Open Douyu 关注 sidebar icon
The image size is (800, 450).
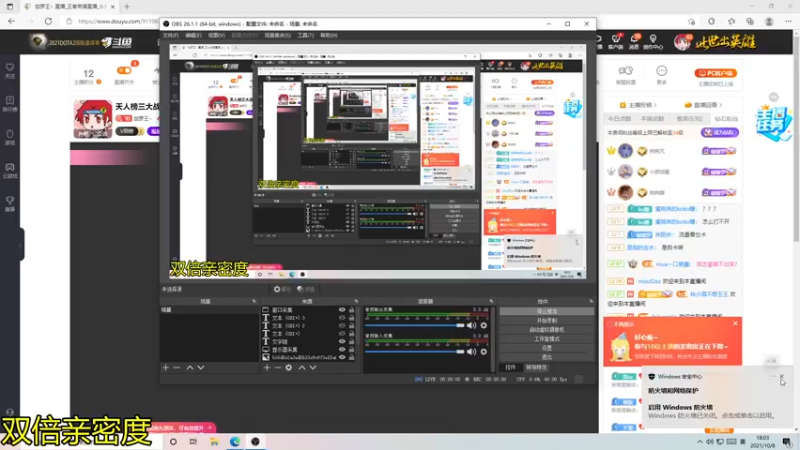coord(10,71)
